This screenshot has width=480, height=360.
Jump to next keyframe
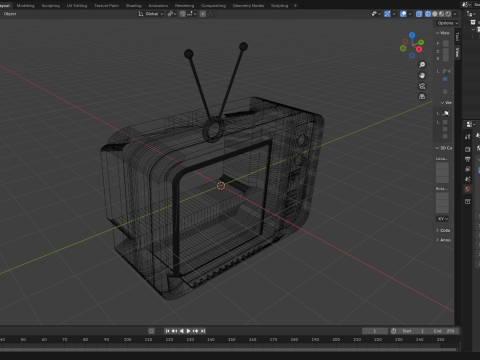196,331
